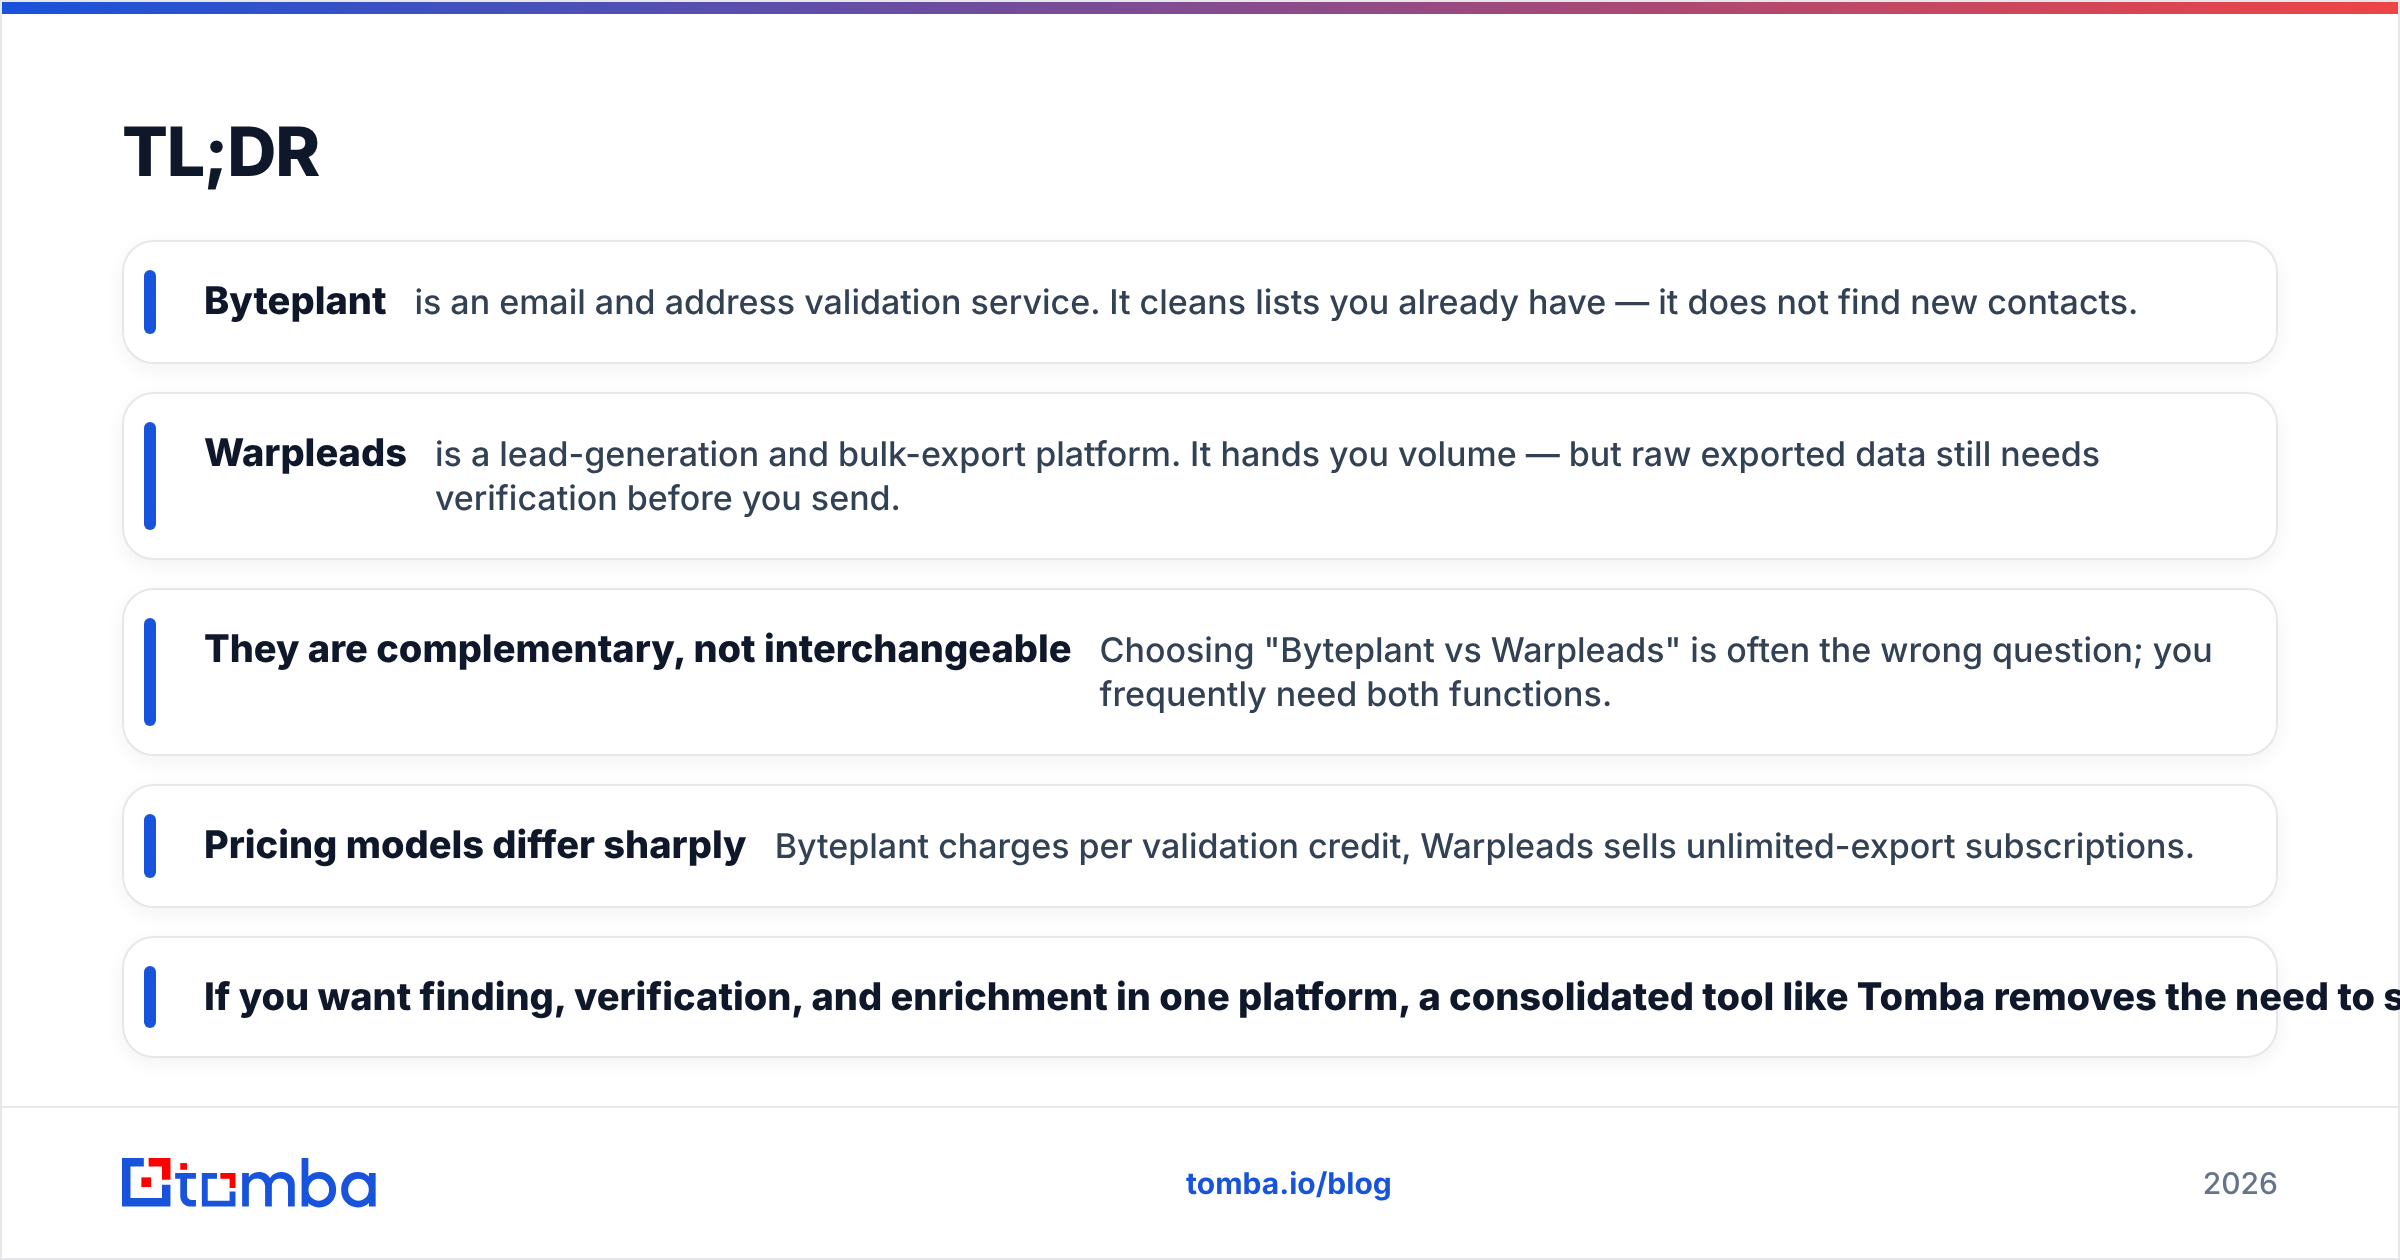
Task: Click the Byteplant validation service description text
Action: 1275,302
